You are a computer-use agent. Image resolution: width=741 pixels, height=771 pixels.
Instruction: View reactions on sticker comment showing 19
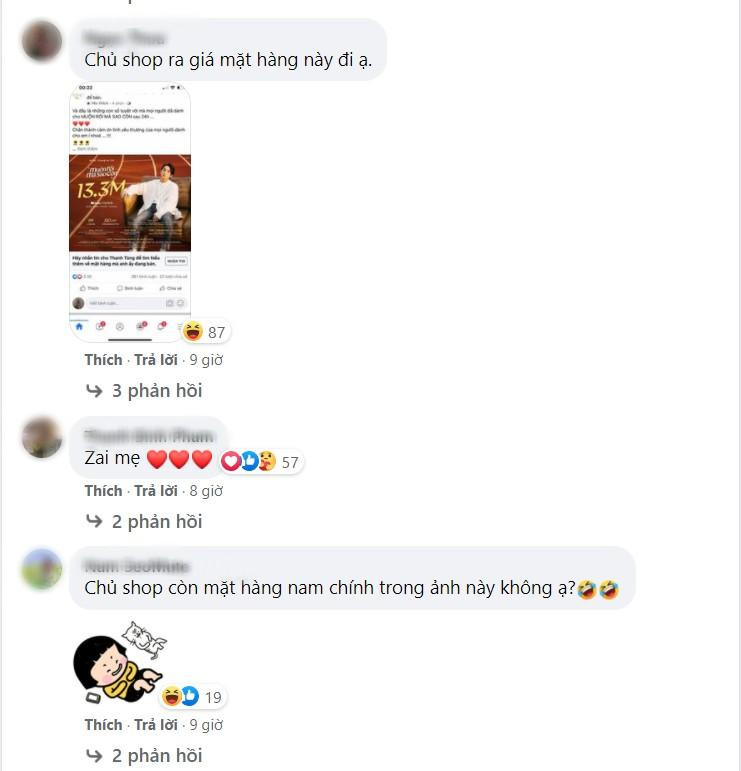193,697
